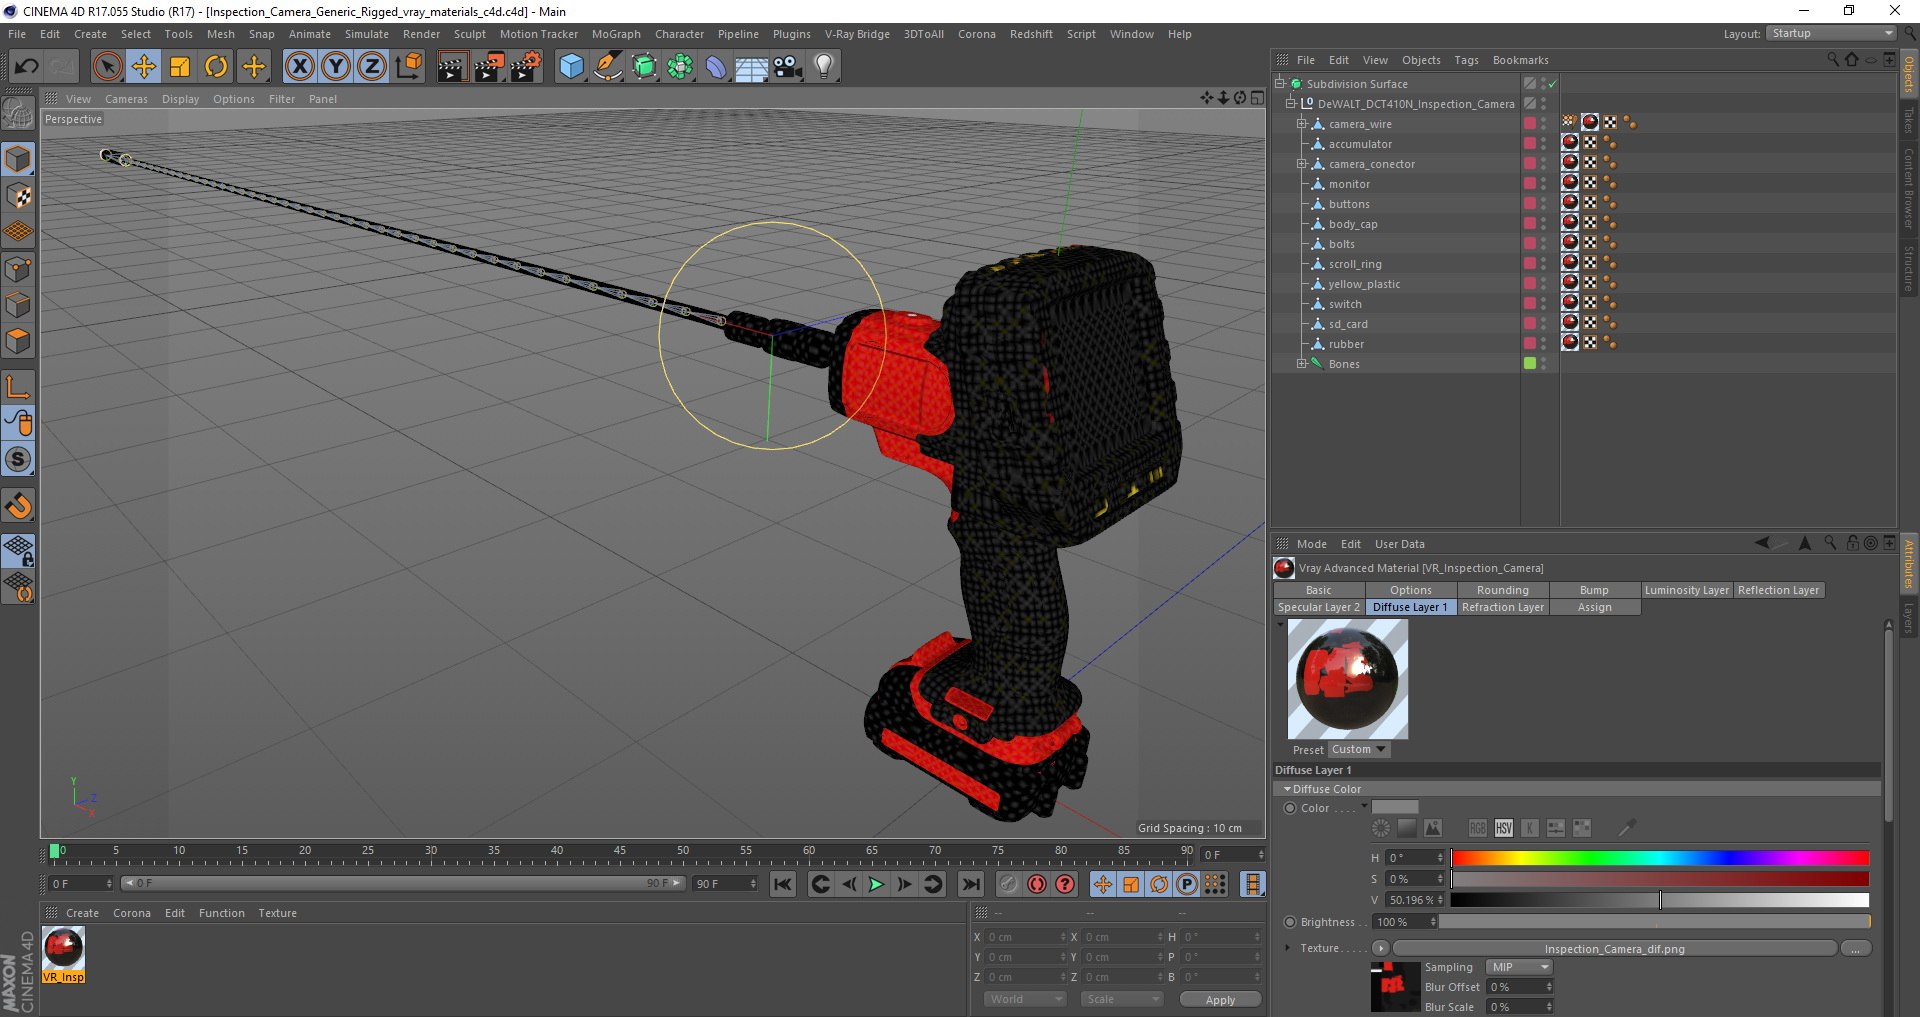Click the Undo arrow icon
Image resolution: width=1920 pixels, height=1017 pixels.
[x=27, y=67]
